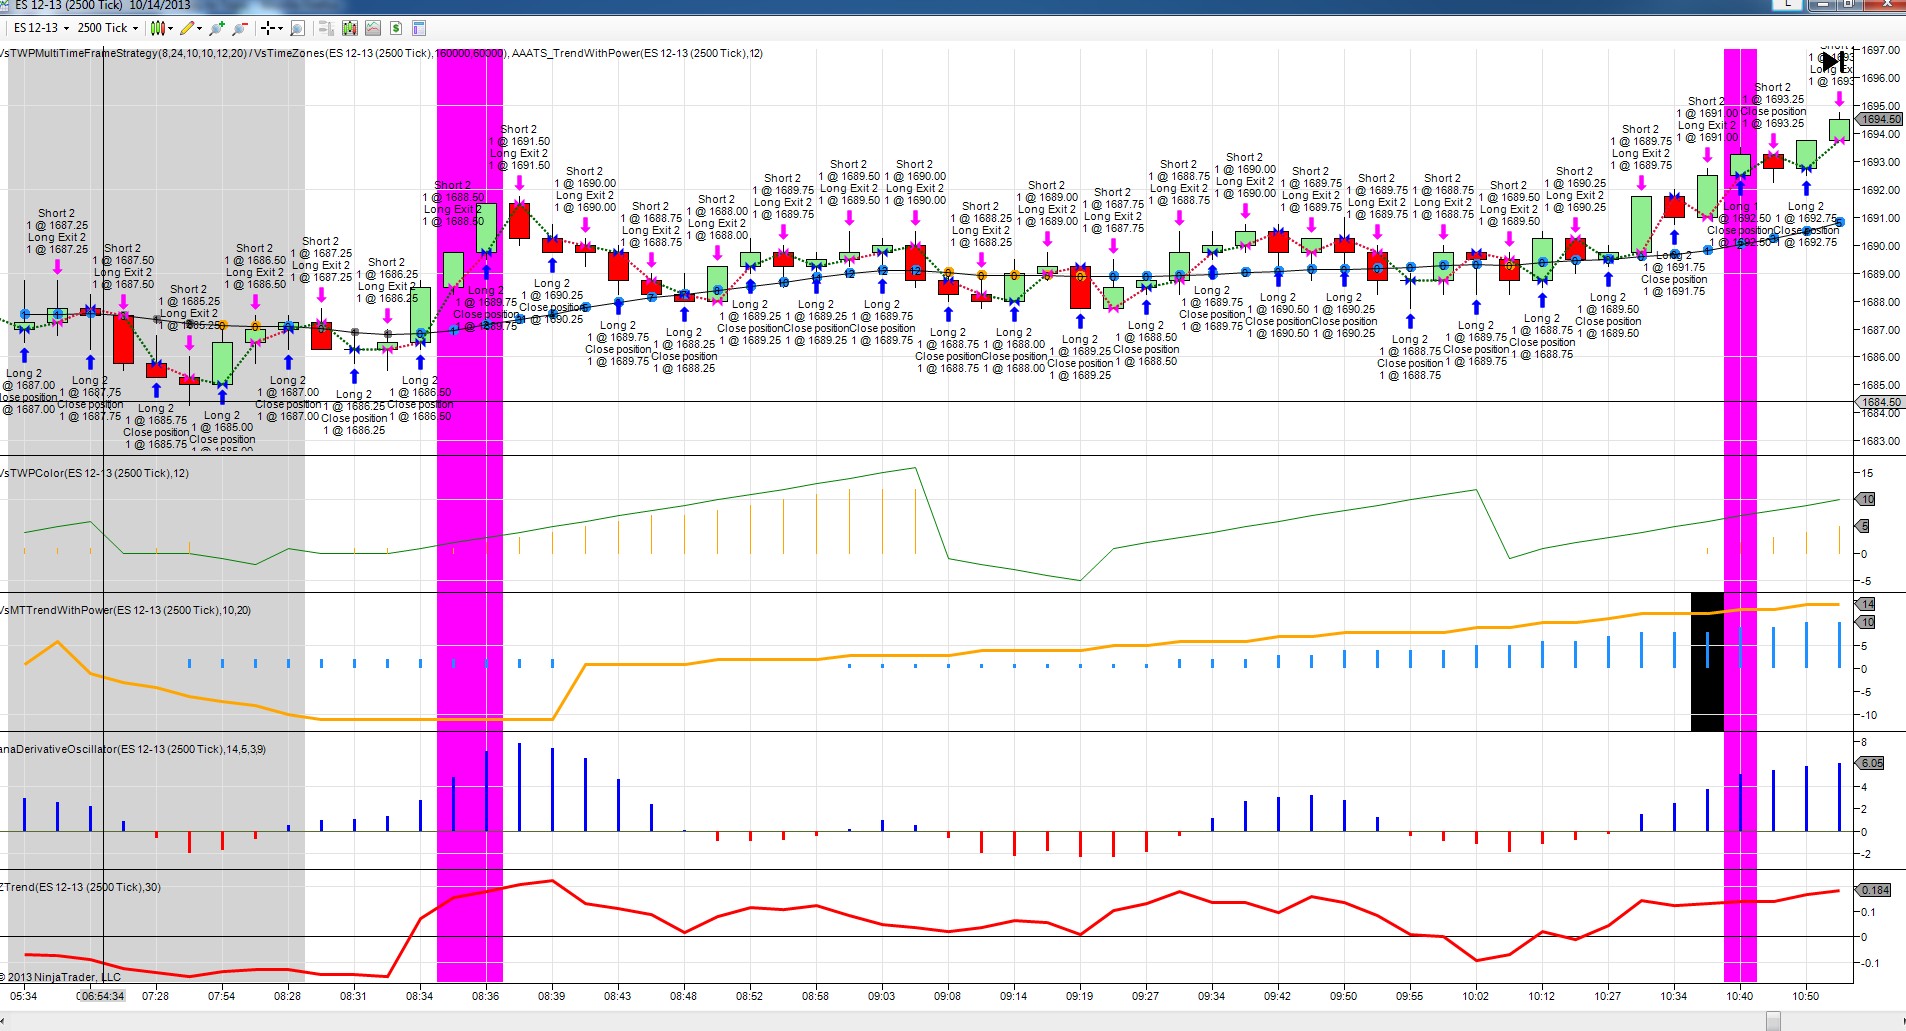Click the 1683.00 price axis label
Viewport: 1906px width, 1031px height.
point(1880,441)
